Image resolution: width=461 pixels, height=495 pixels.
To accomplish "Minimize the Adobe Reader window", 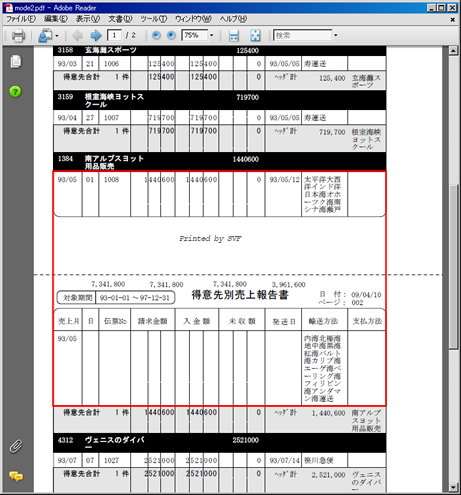I will pos(432,8).
